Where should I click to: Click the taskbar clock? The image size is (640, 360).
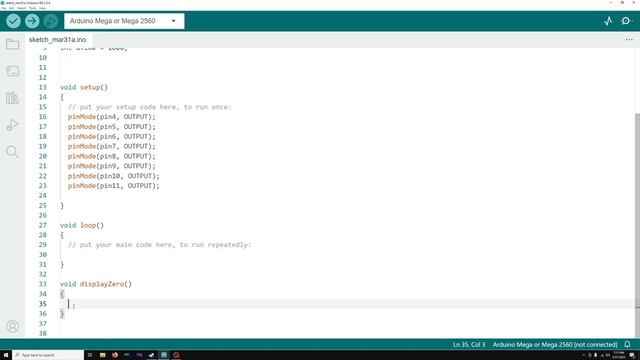(x=618, y=355)
